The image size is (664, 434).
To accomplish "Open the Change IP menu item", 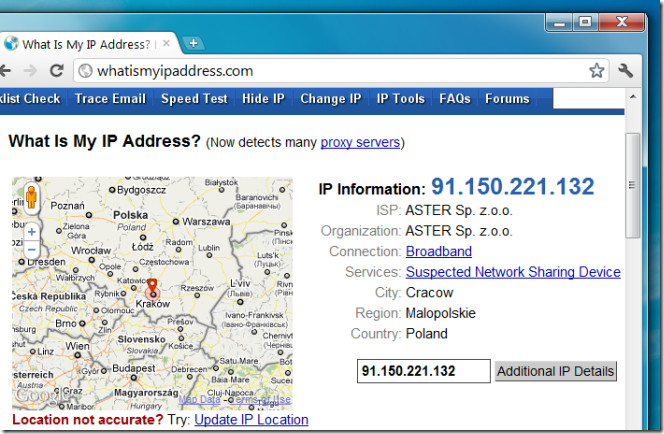I will click(x=330, y=99).
